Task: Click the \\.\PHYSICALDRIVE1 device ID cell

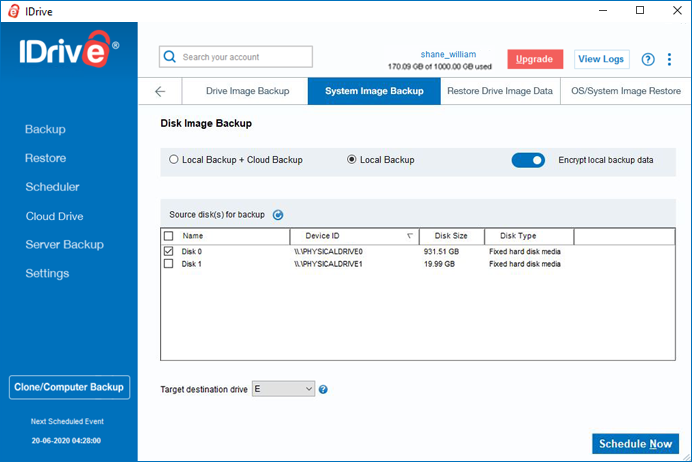Action: tap(328, 264)
